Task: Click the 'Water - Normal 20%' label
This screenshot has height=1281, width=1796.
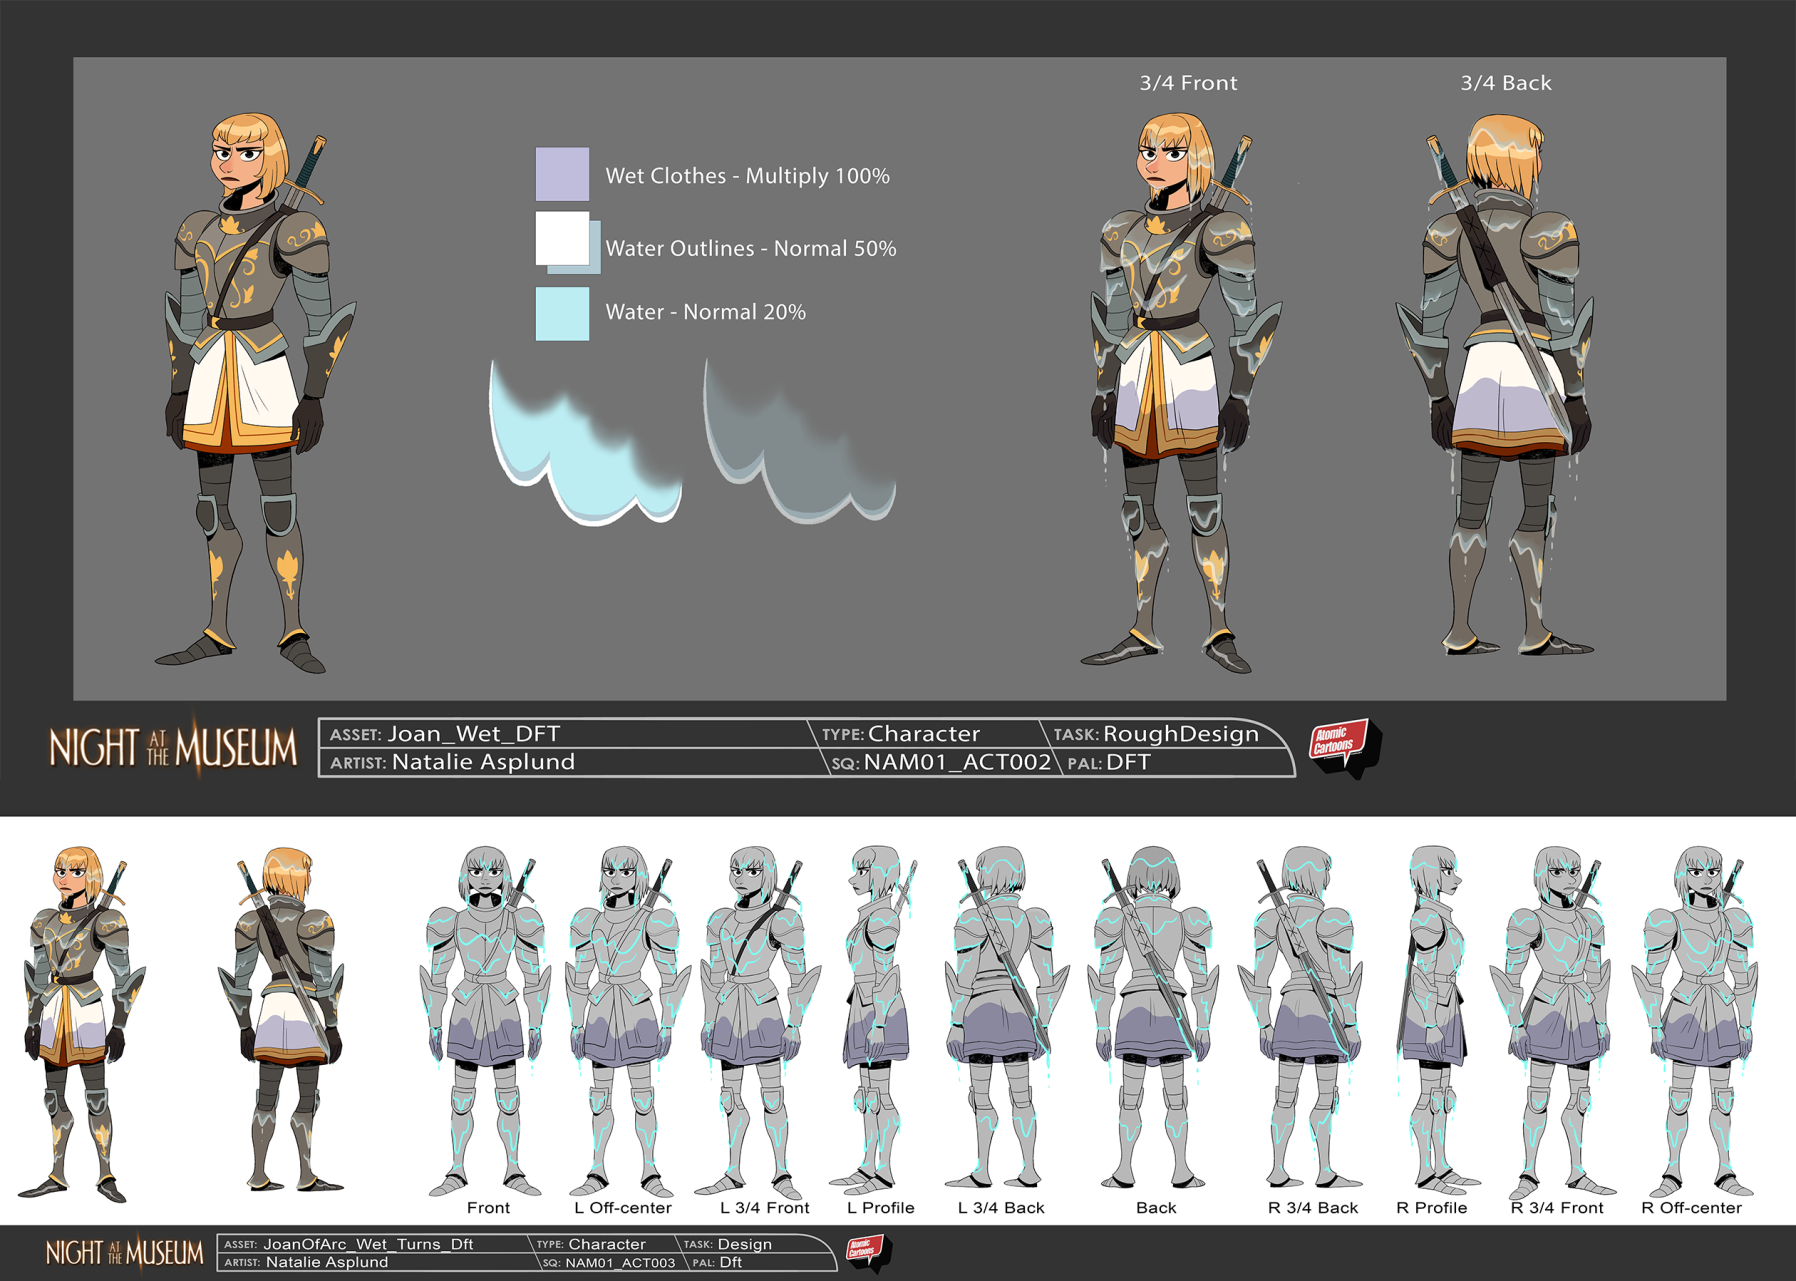Action: coord(705,312)
